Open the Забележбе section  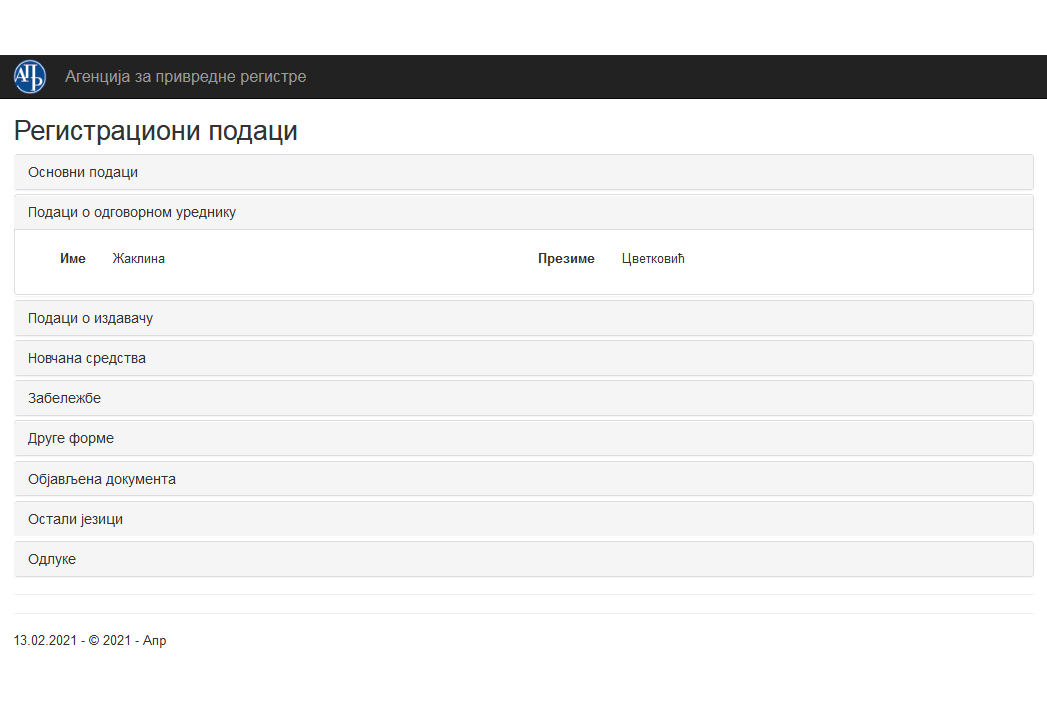[64, 398]
